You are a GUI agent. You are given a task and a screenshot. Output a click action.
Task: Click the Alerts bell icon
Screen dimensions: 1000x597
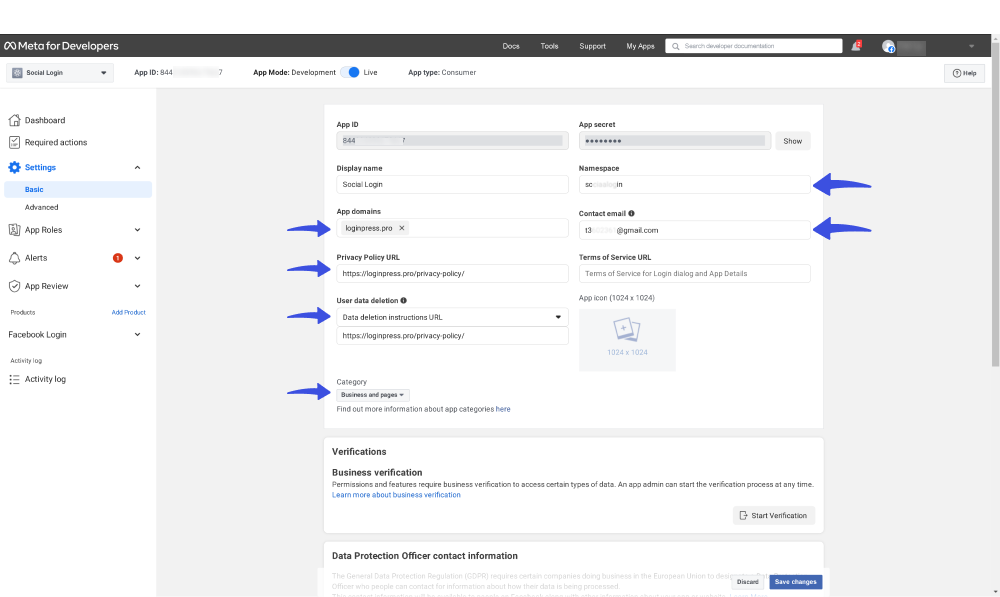pos(14,258)
